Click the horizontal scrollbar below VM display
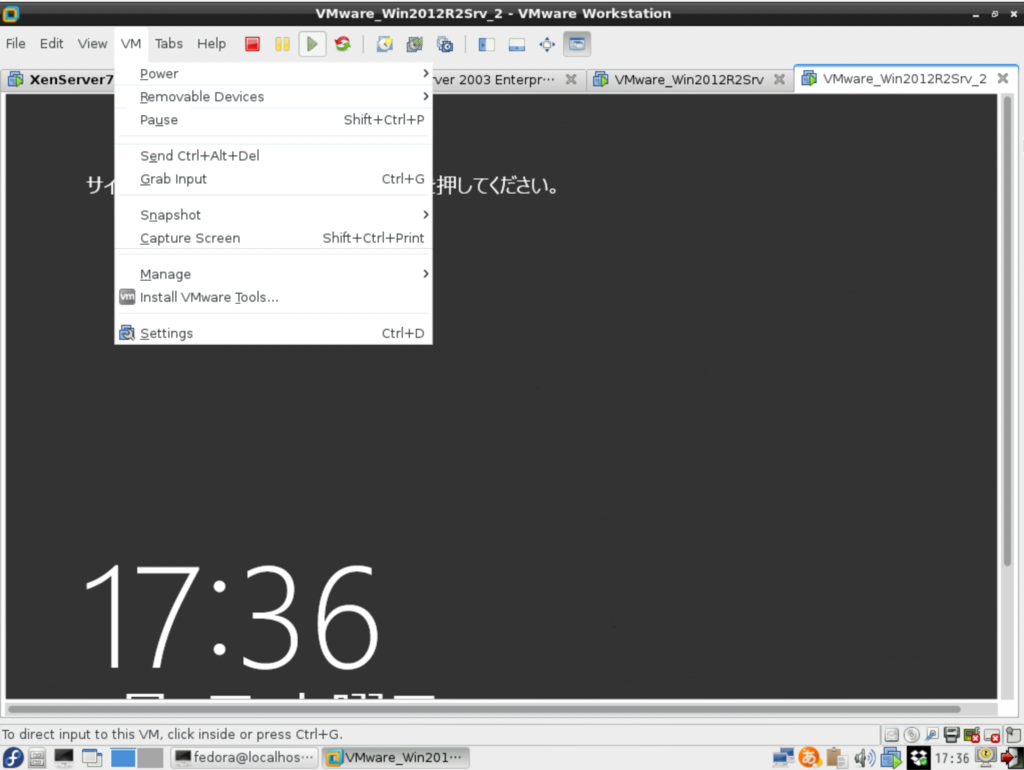The height and width of the screenshot is (770, 1024). pos(484,709)
